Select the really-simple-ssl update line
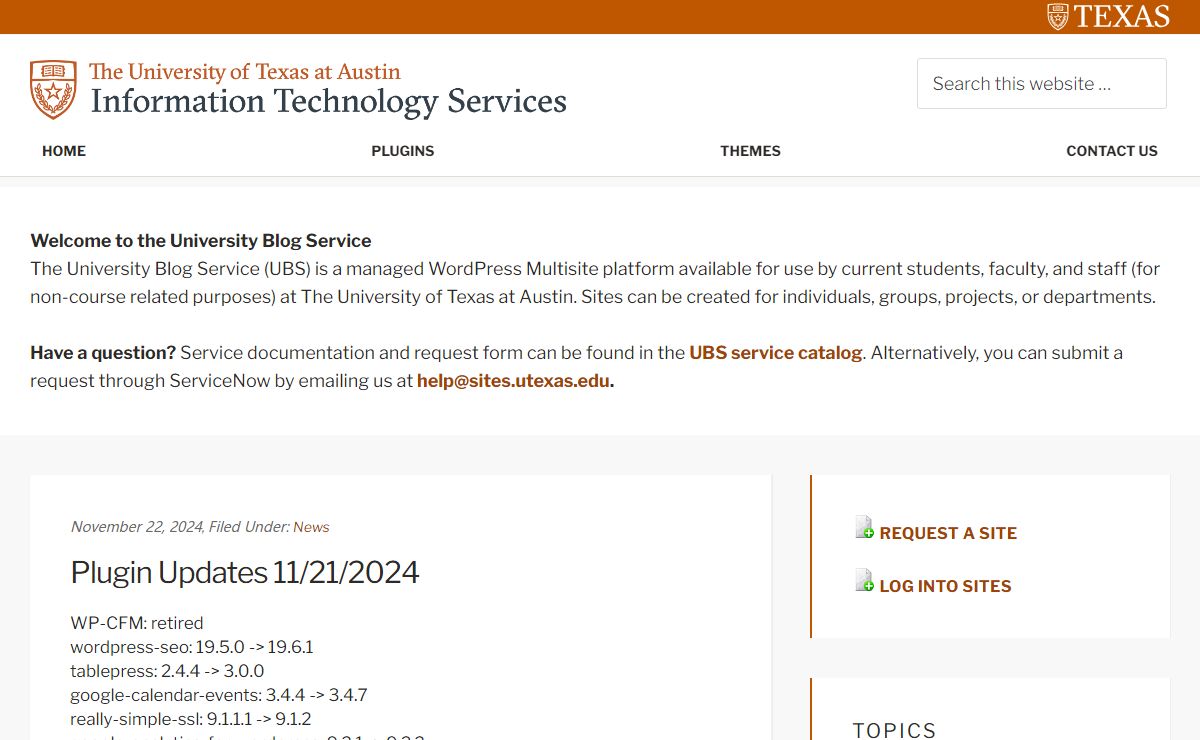Image resolution: width=1200 pixels, height=740 pixels. [x=191, y=719]
